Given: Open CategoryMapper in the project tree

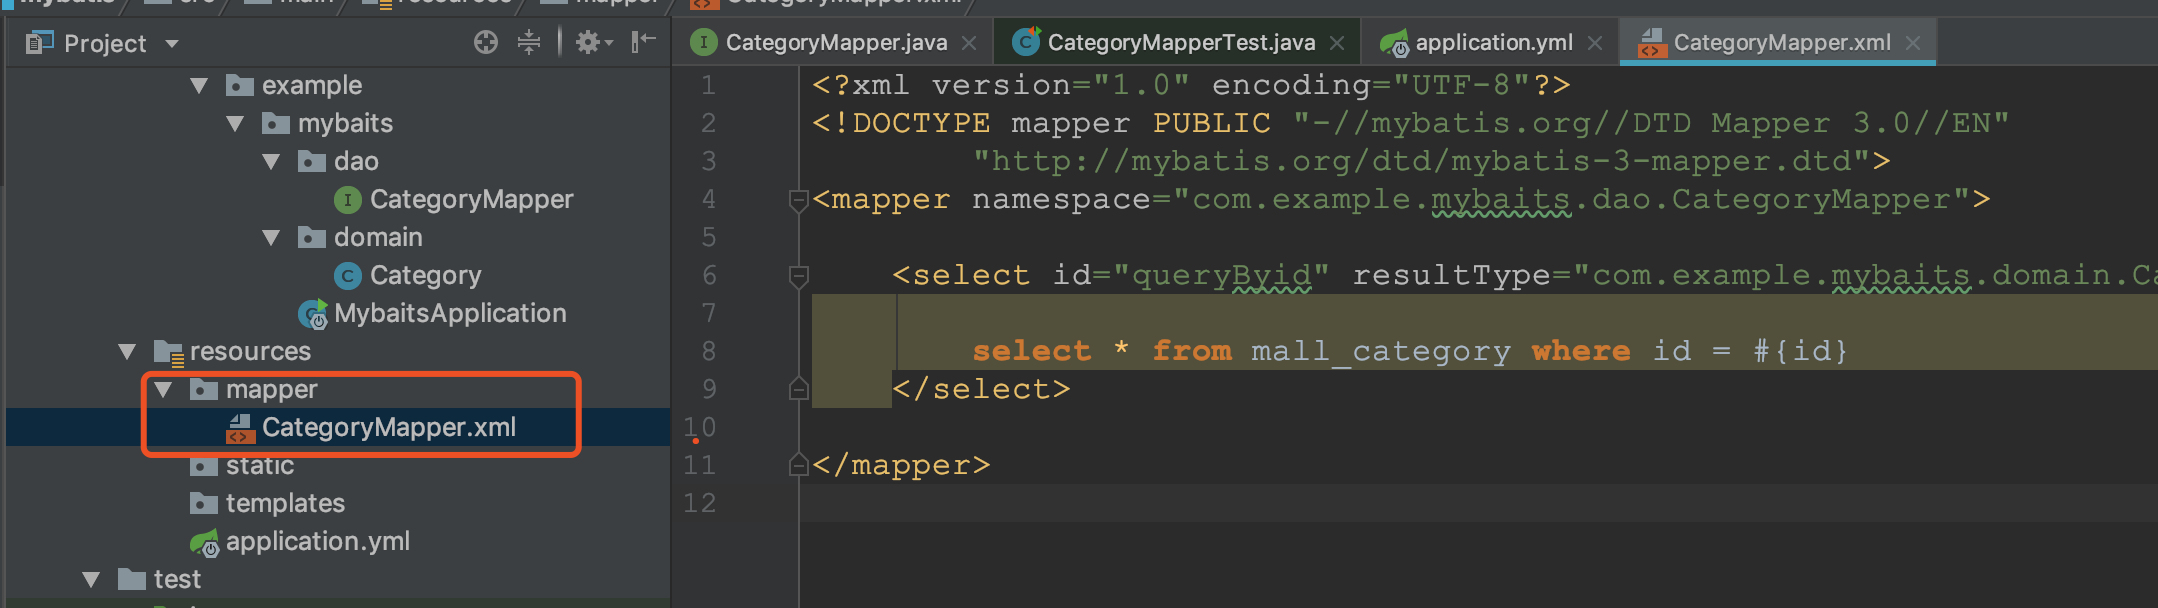Looking at the screenshot, I should pyautogui.click(x=471, y=200).
